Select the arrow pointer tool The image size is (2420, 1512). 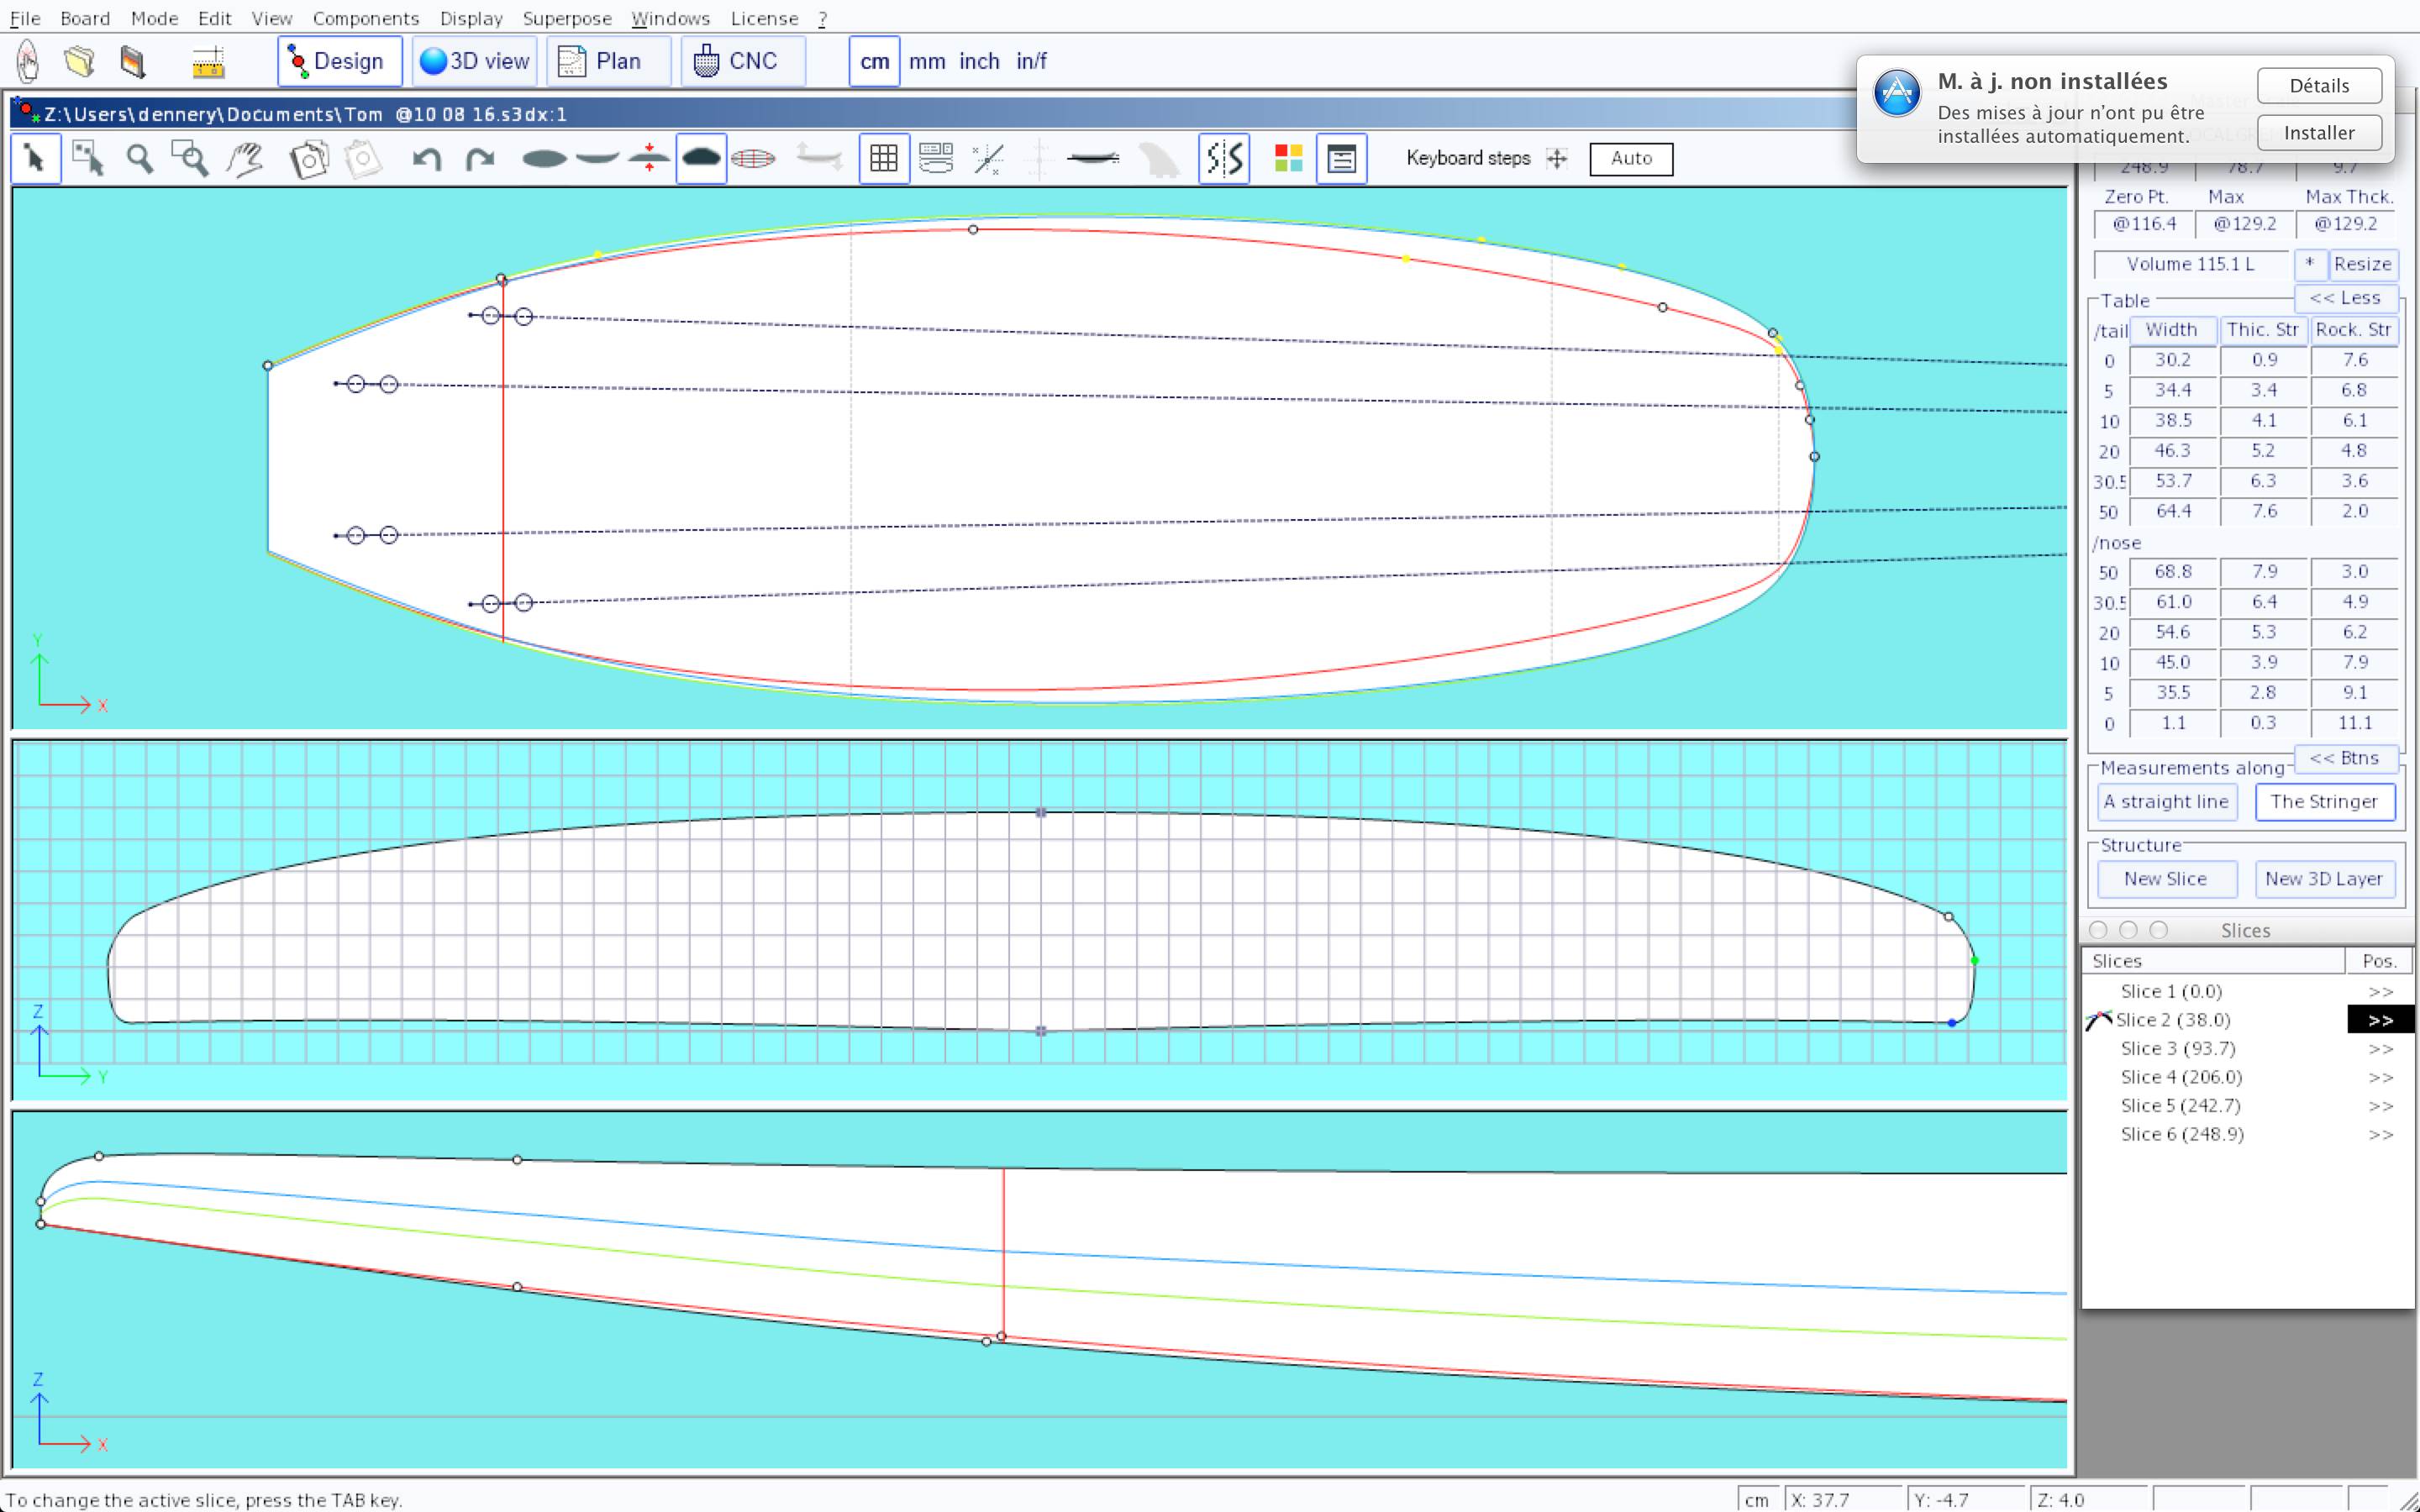tap(35, 159)
